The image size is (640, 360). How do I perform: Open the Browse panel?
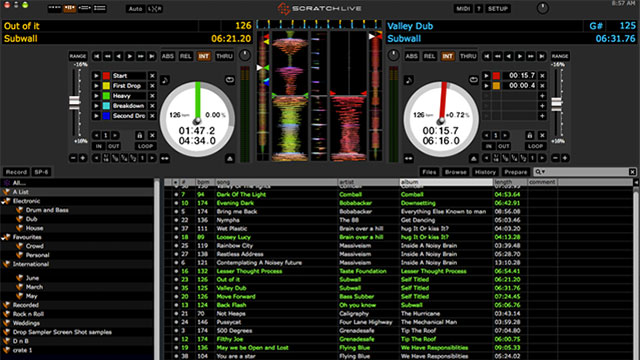pyautogui.click(x=456, y=172)
